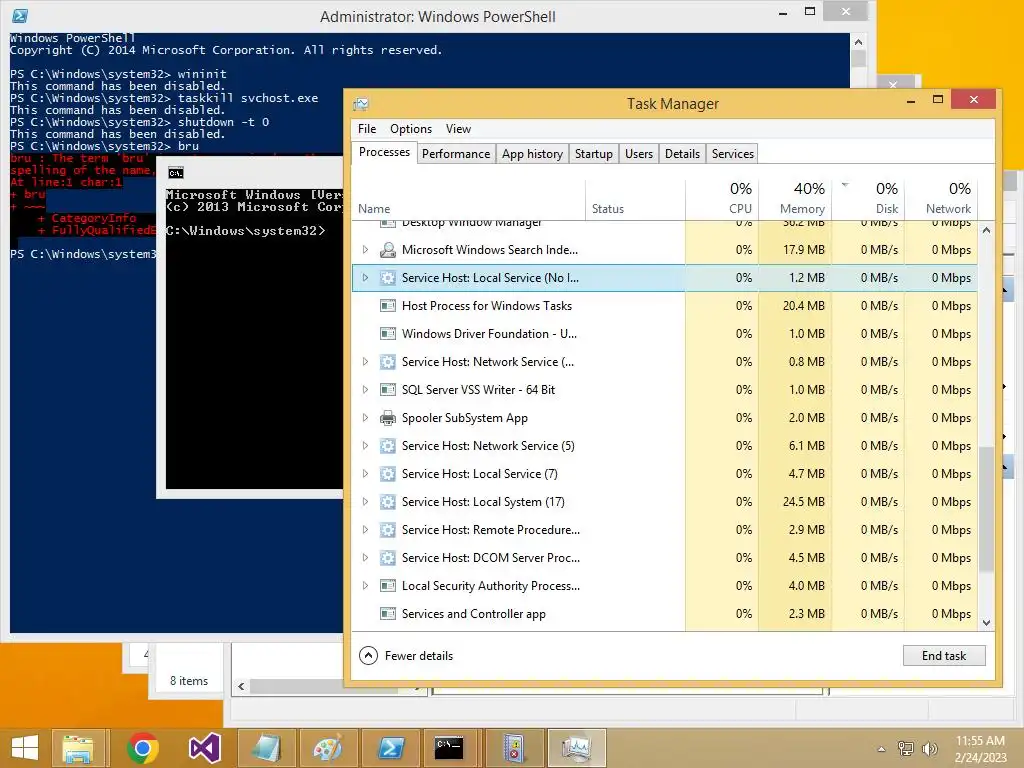Click the End task button
This screenshot has width=1024, height=768.
tap(944, 656)
